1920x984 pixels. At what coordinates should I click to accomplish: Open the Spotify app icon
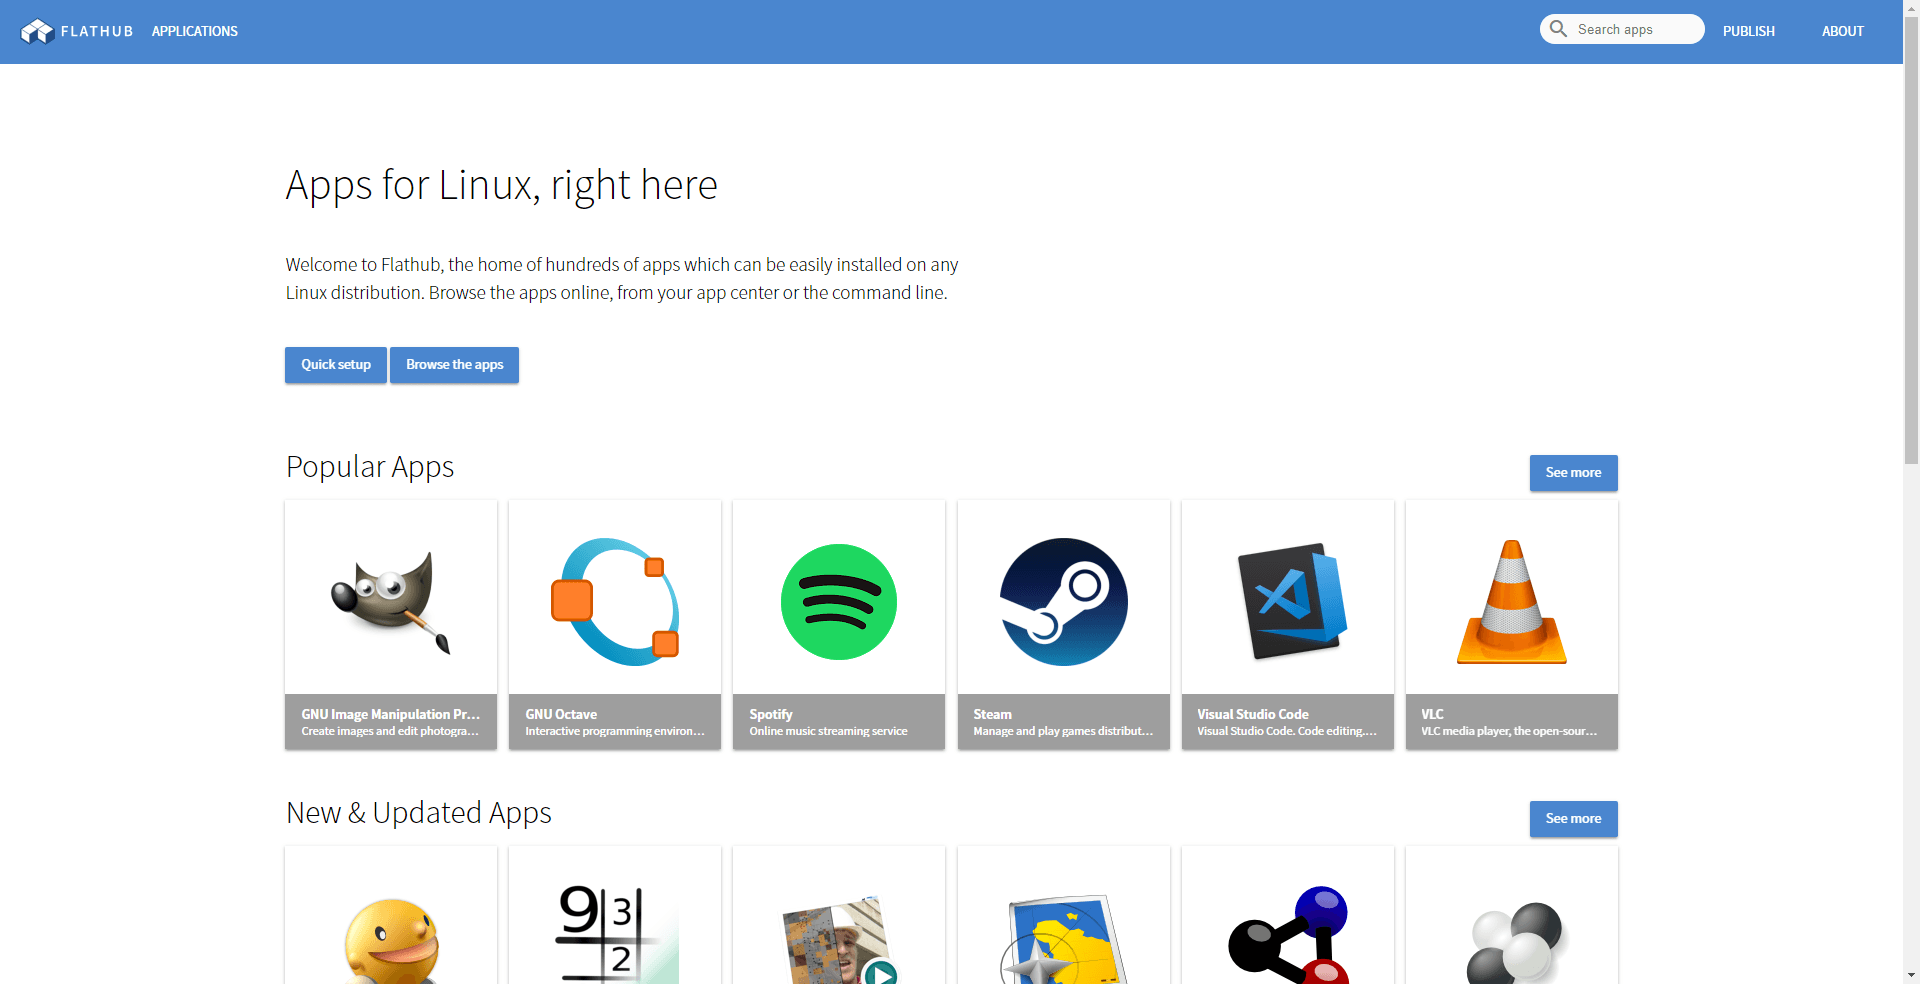839,602
